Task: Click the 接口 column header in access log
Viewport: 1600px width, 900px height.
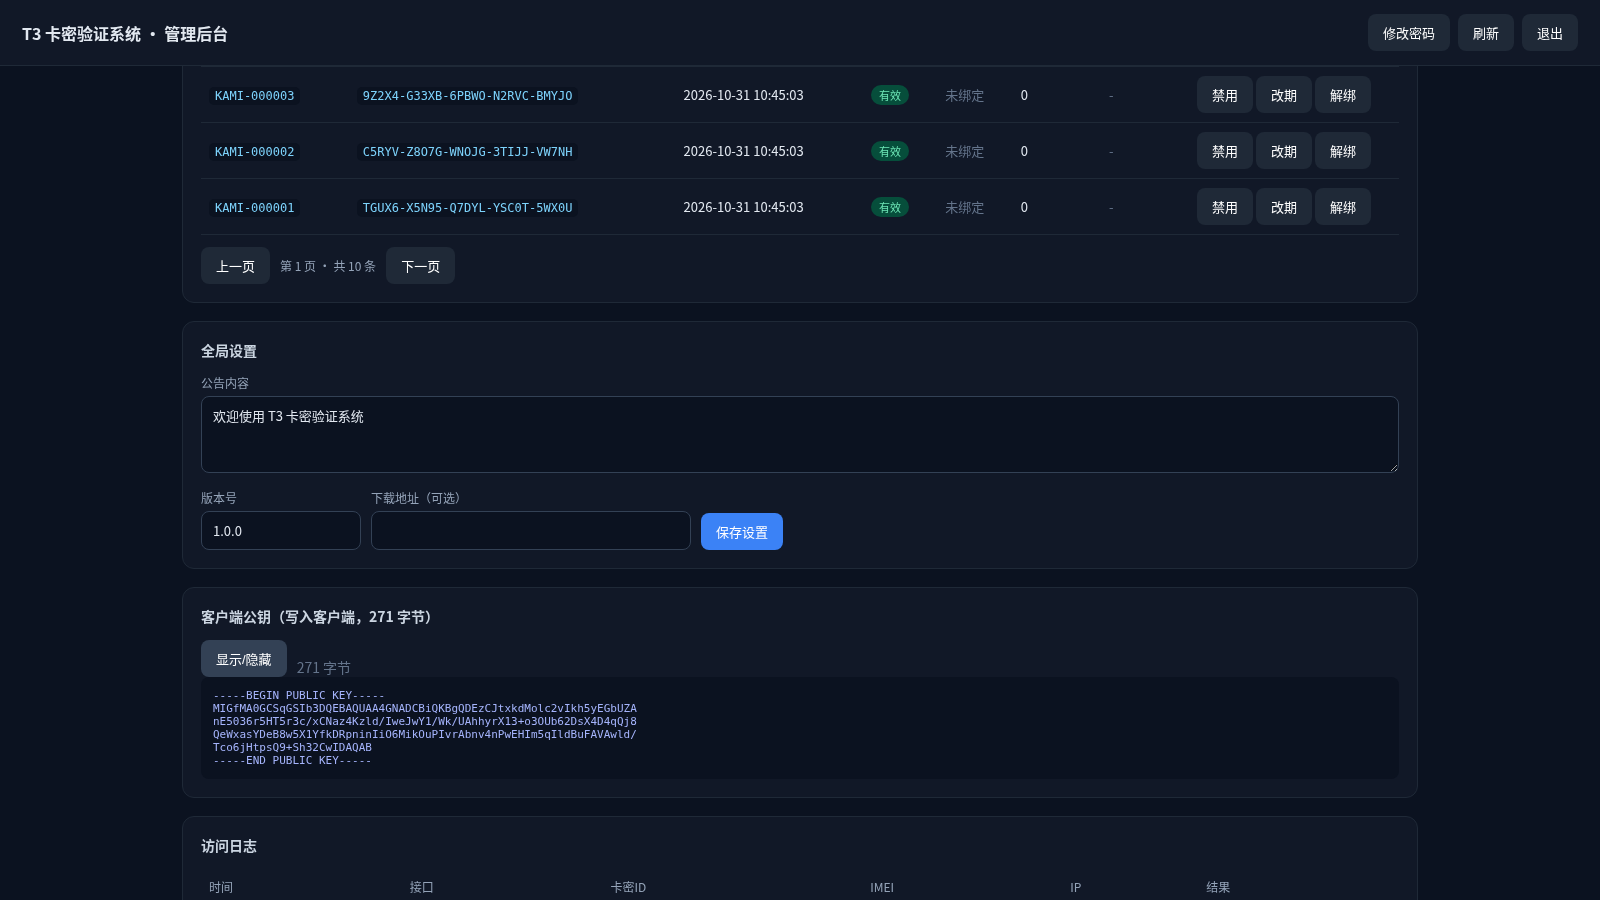Action: pos(421,887)
